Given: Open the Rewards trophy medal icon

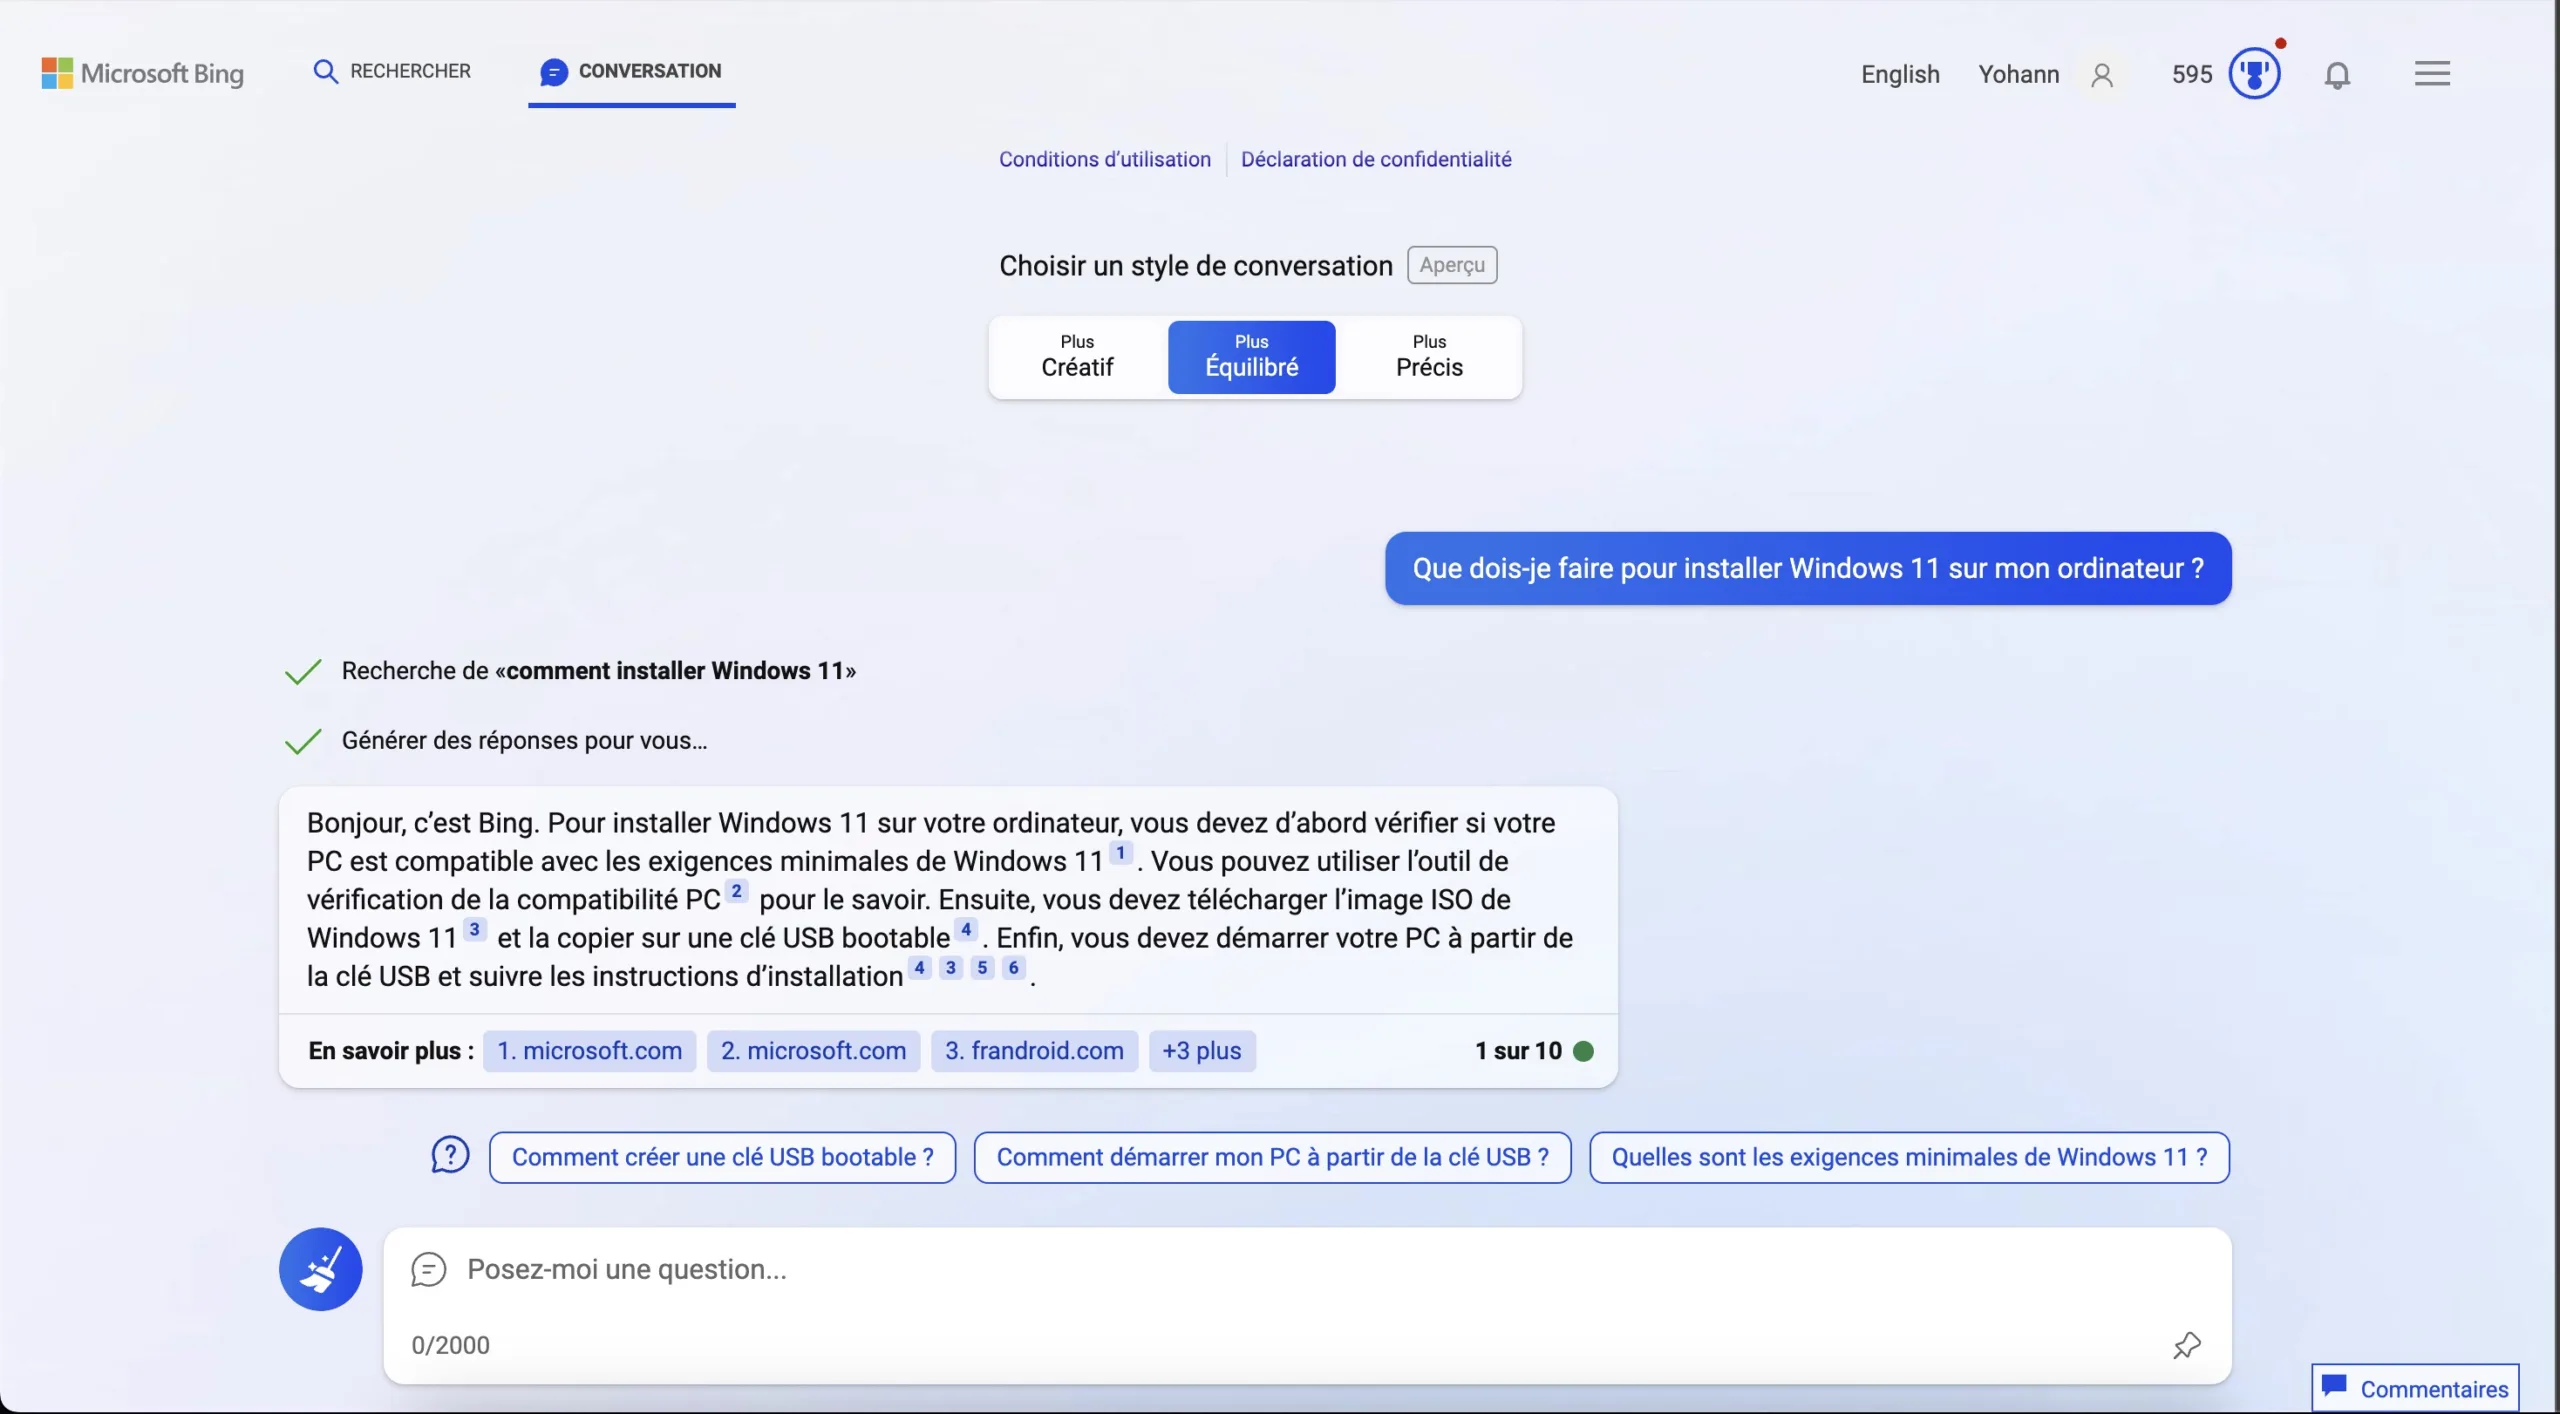Looking at the screenshot, I should (x=2254, y=73).
